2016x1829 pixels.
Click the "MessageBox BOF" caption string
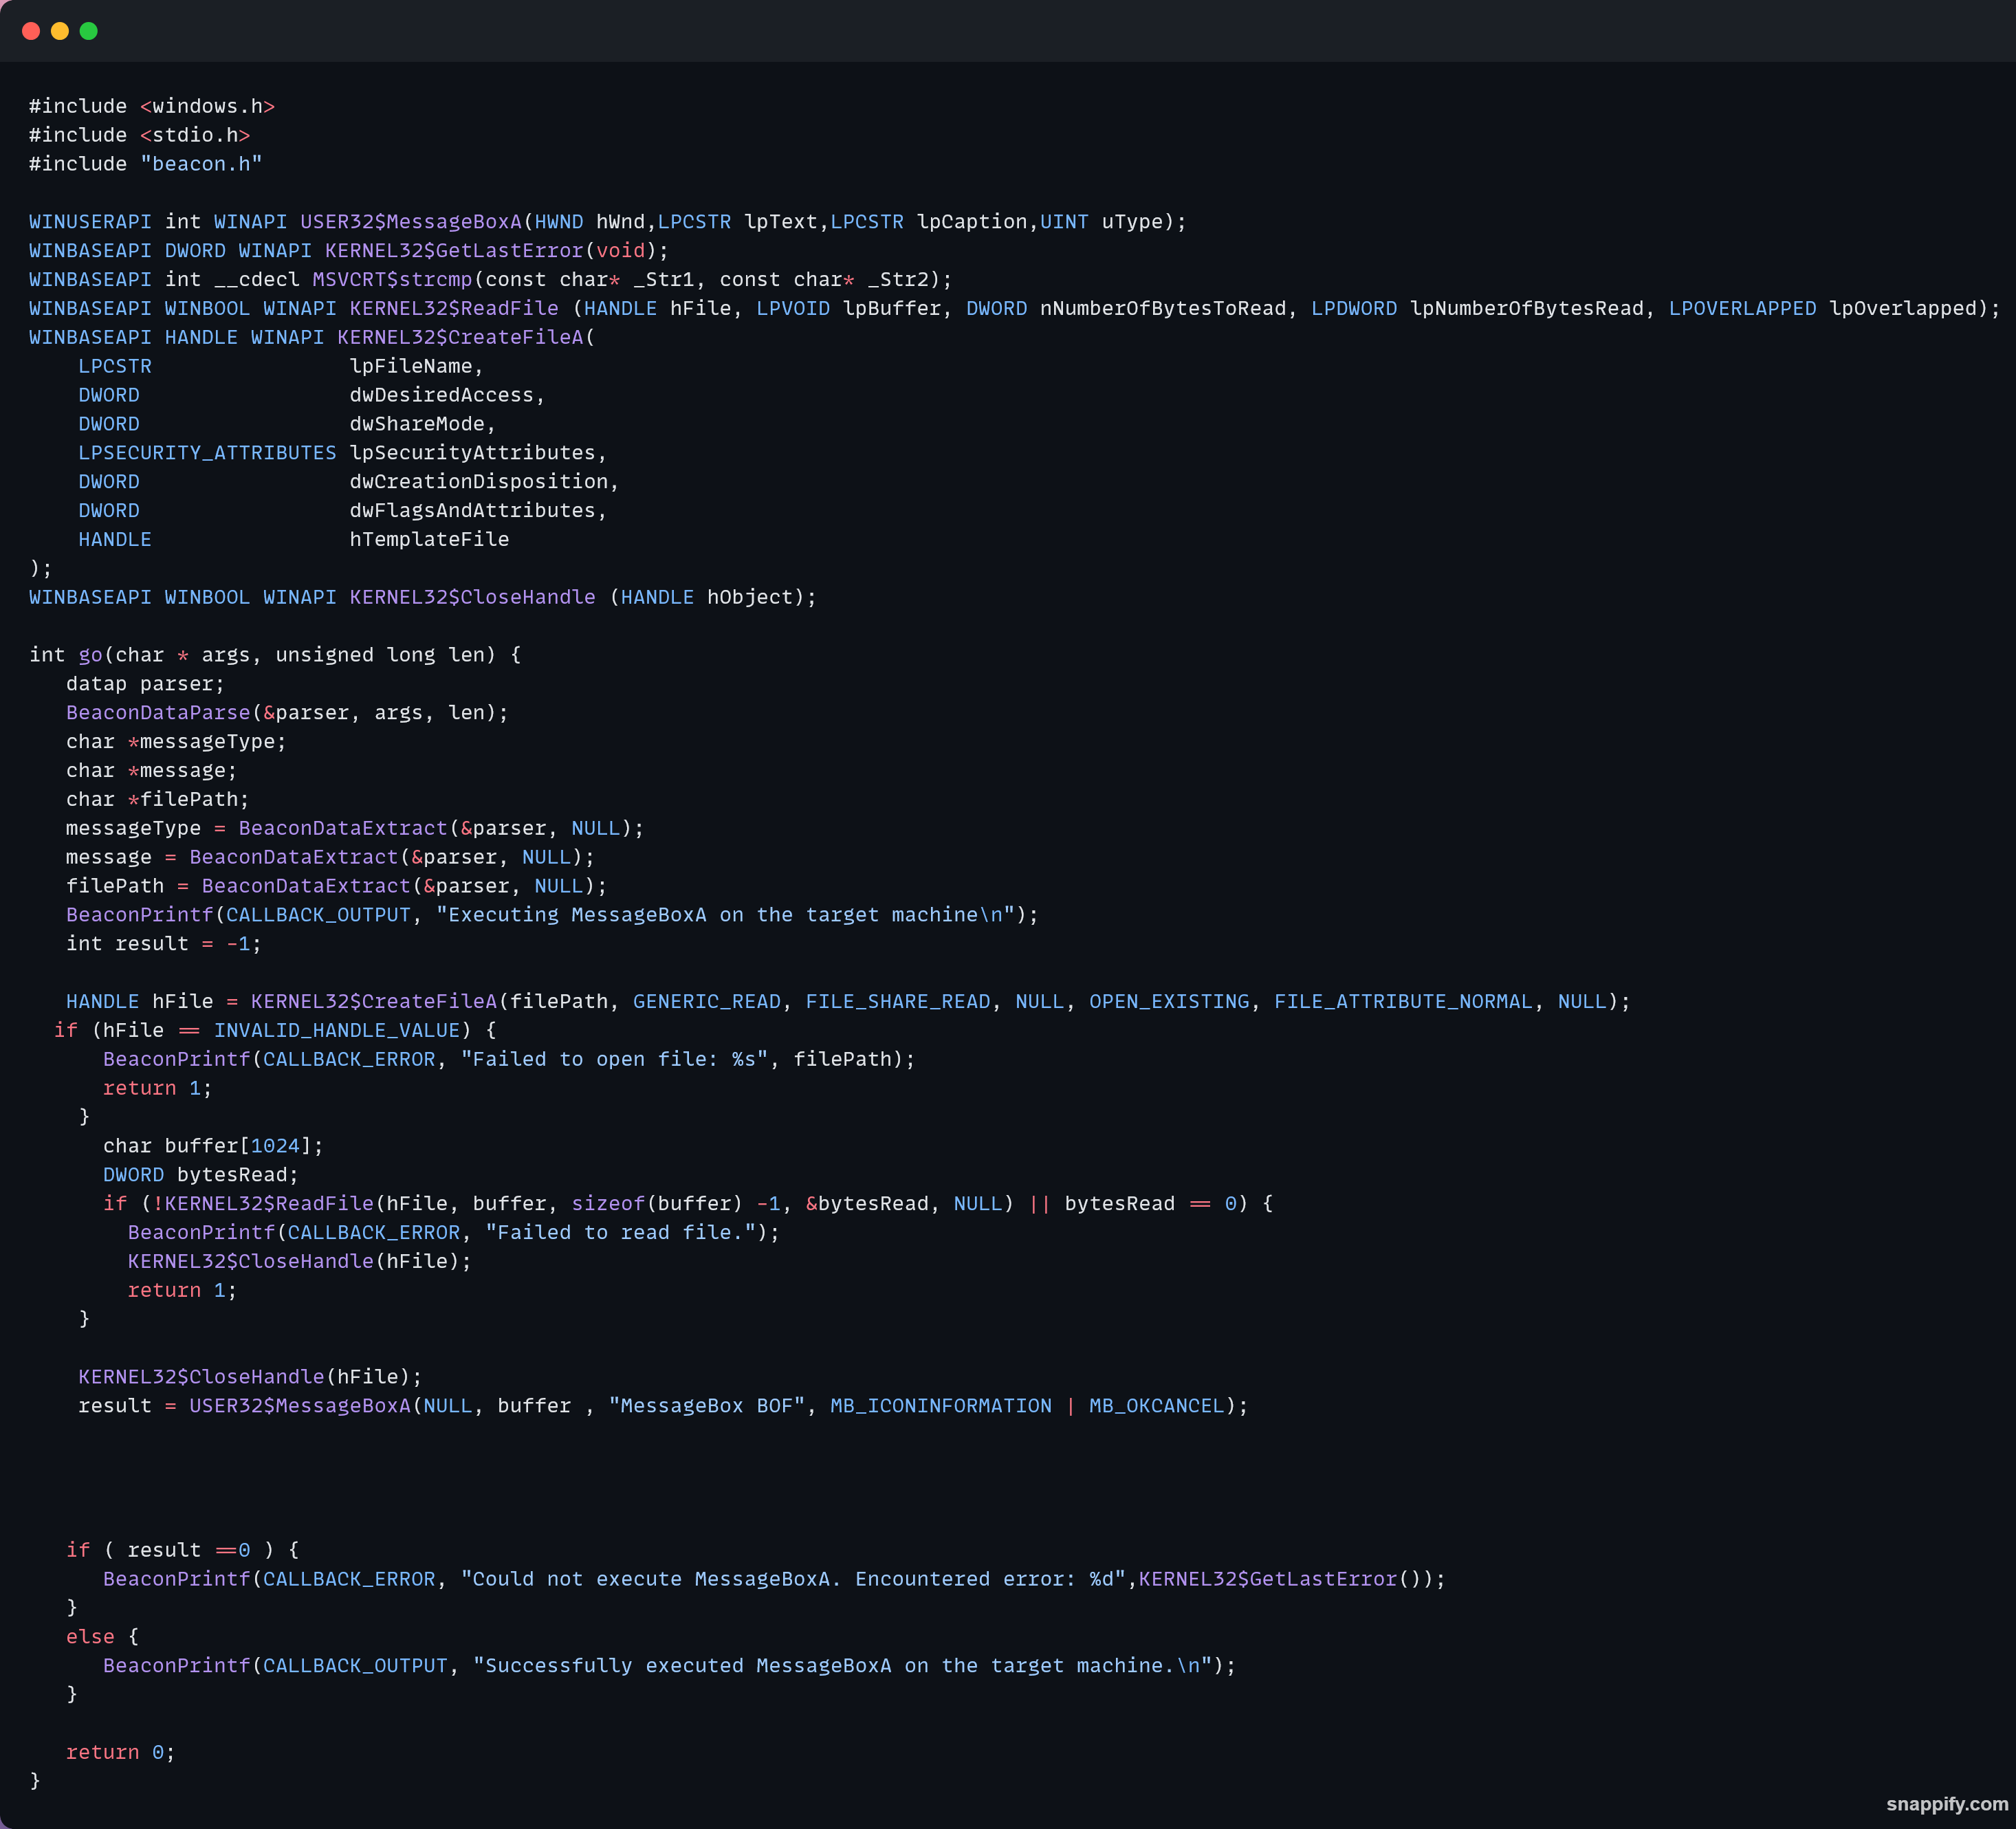point(706,1406)
